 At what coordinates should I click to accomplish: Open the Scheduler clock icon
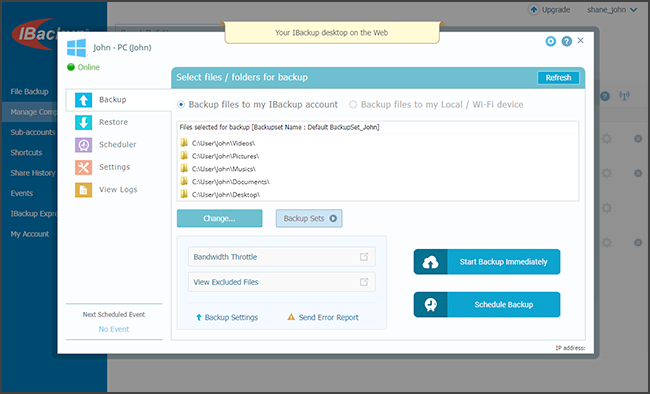83,145
